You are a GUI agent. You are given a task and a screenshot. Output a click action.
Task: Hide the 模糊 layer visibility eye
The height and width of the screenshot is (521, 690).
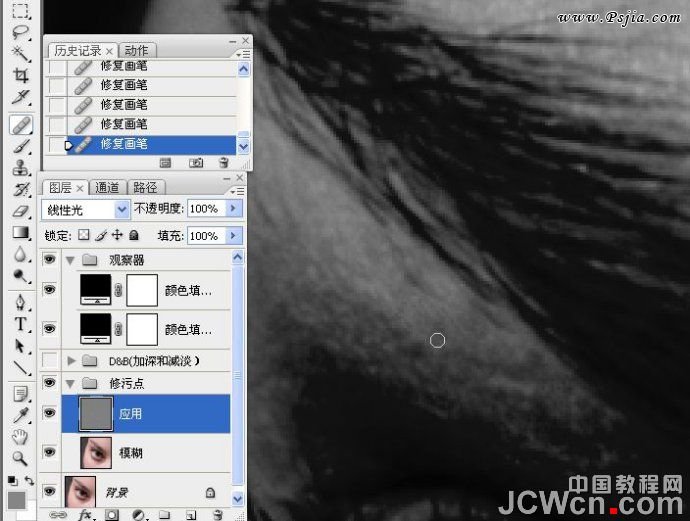click(49, 452)
